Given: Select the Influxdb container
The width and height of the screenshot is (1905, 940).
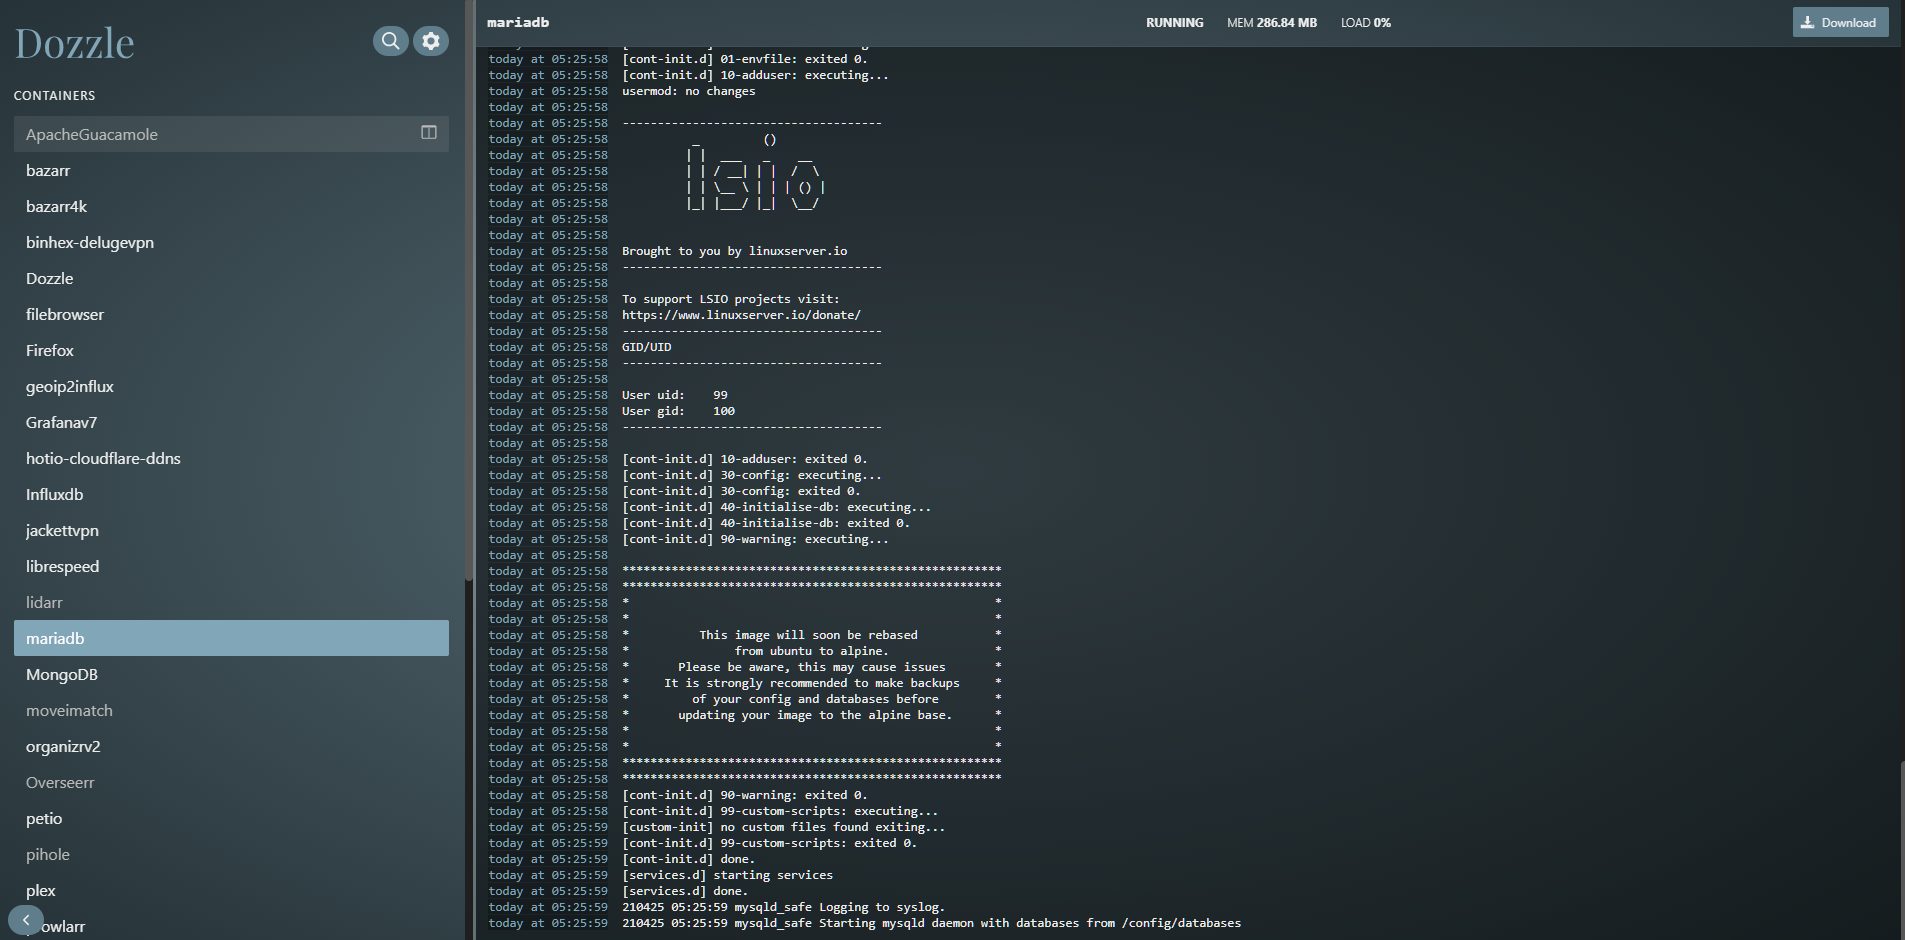Looking at the screenshot, I should point(54,495).
